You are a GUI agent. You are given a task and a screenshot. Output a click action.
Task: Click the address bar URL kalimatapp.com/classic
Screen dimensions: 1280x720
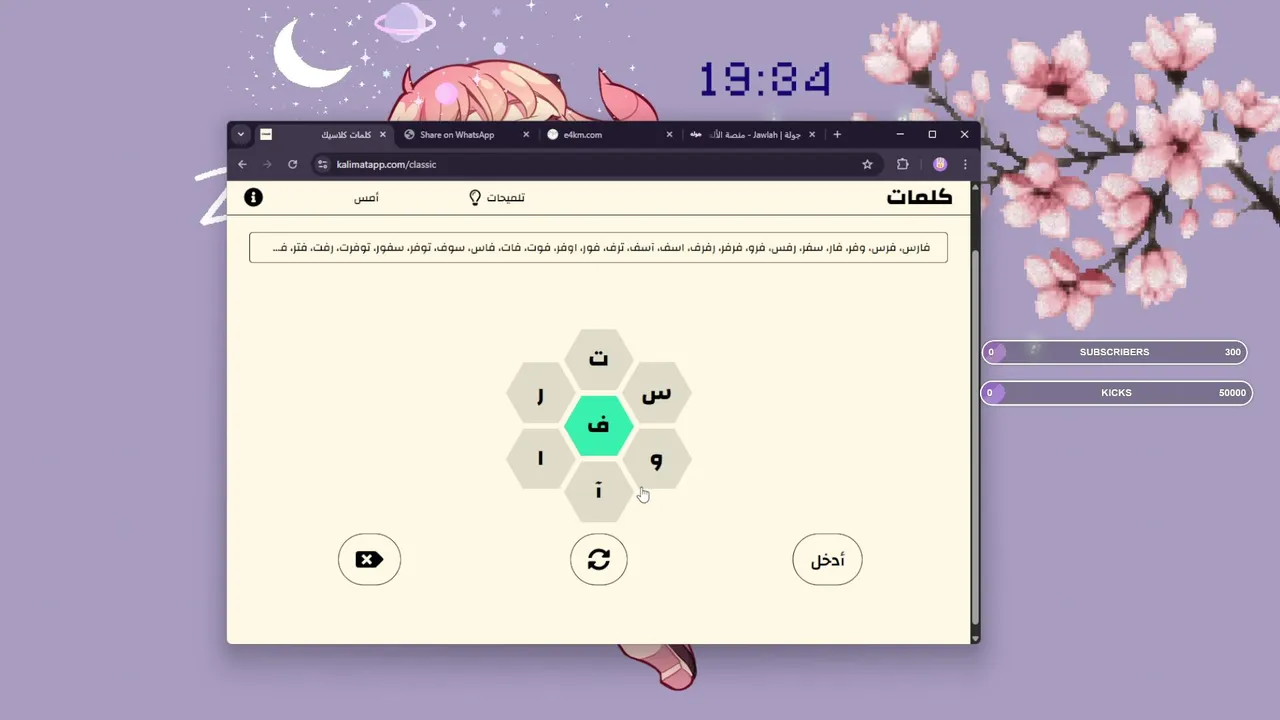(x=387, y=164)
